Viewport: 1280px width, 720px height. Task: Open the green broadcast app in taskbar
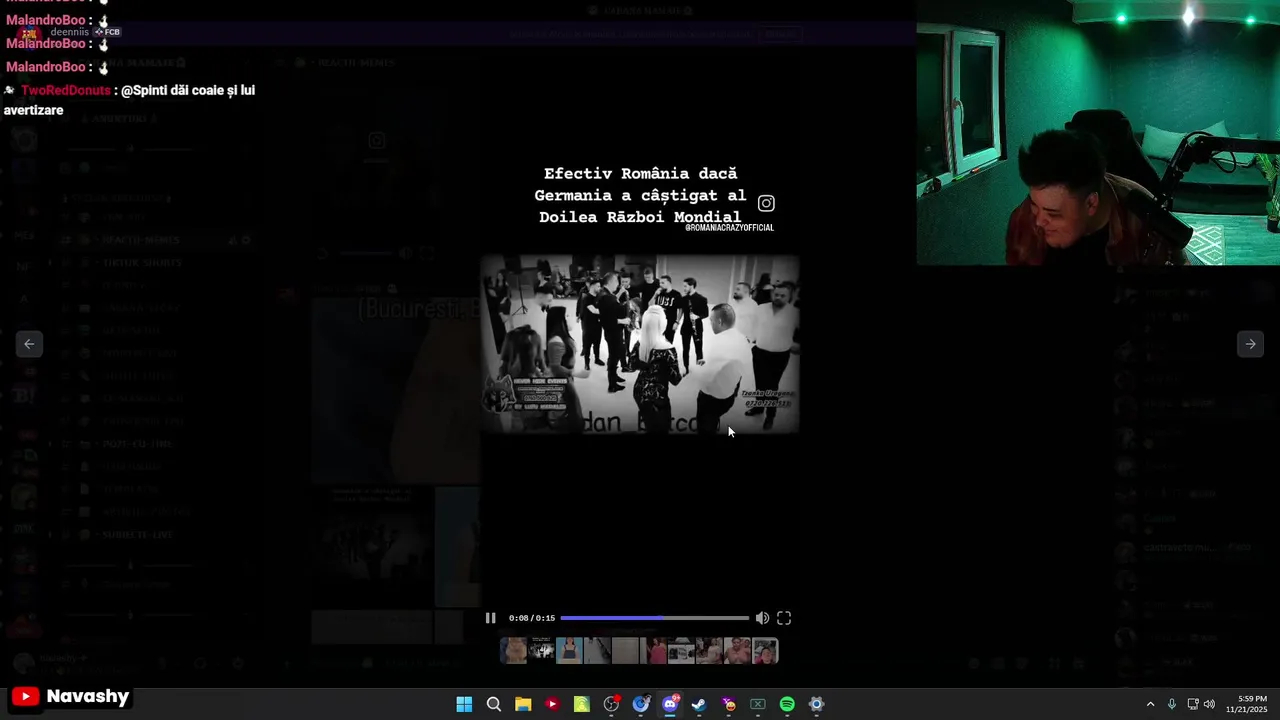(x=581, y=704)
